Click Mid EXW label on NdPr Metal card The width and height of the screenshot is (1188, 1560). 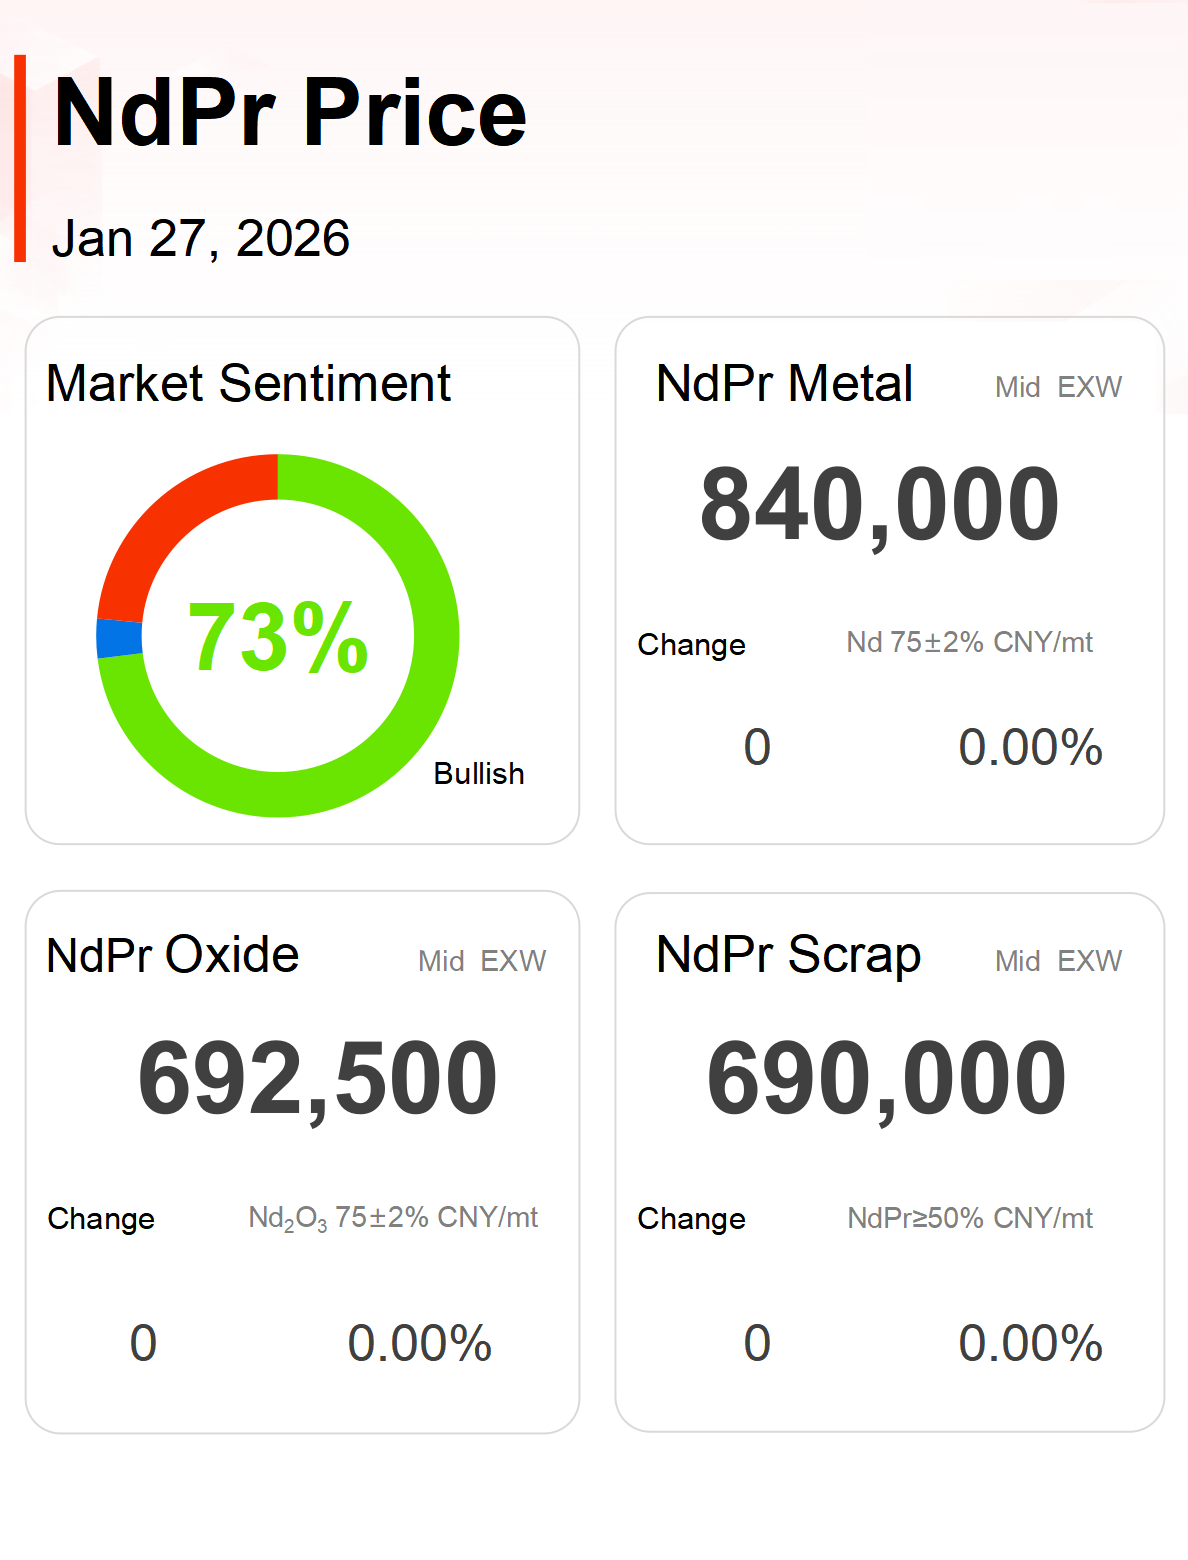point(1058,387)
